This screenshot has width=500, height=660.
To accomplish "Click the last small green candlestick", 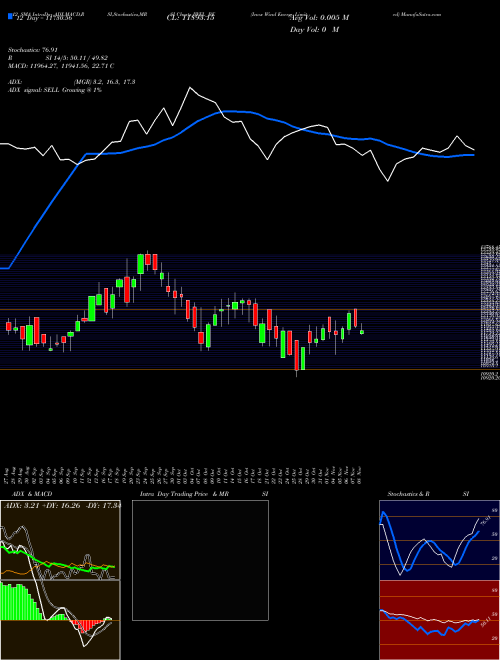I will pos(362,332).
